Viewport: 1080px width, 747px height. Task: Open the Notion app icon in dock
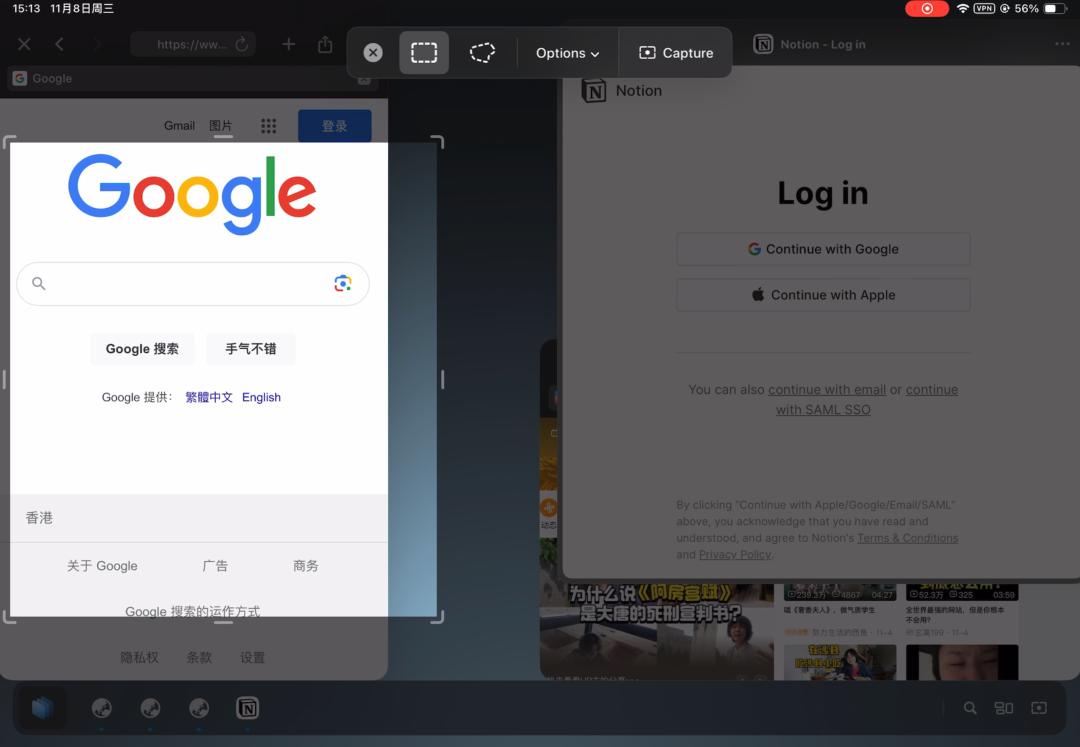pos(247,708)
